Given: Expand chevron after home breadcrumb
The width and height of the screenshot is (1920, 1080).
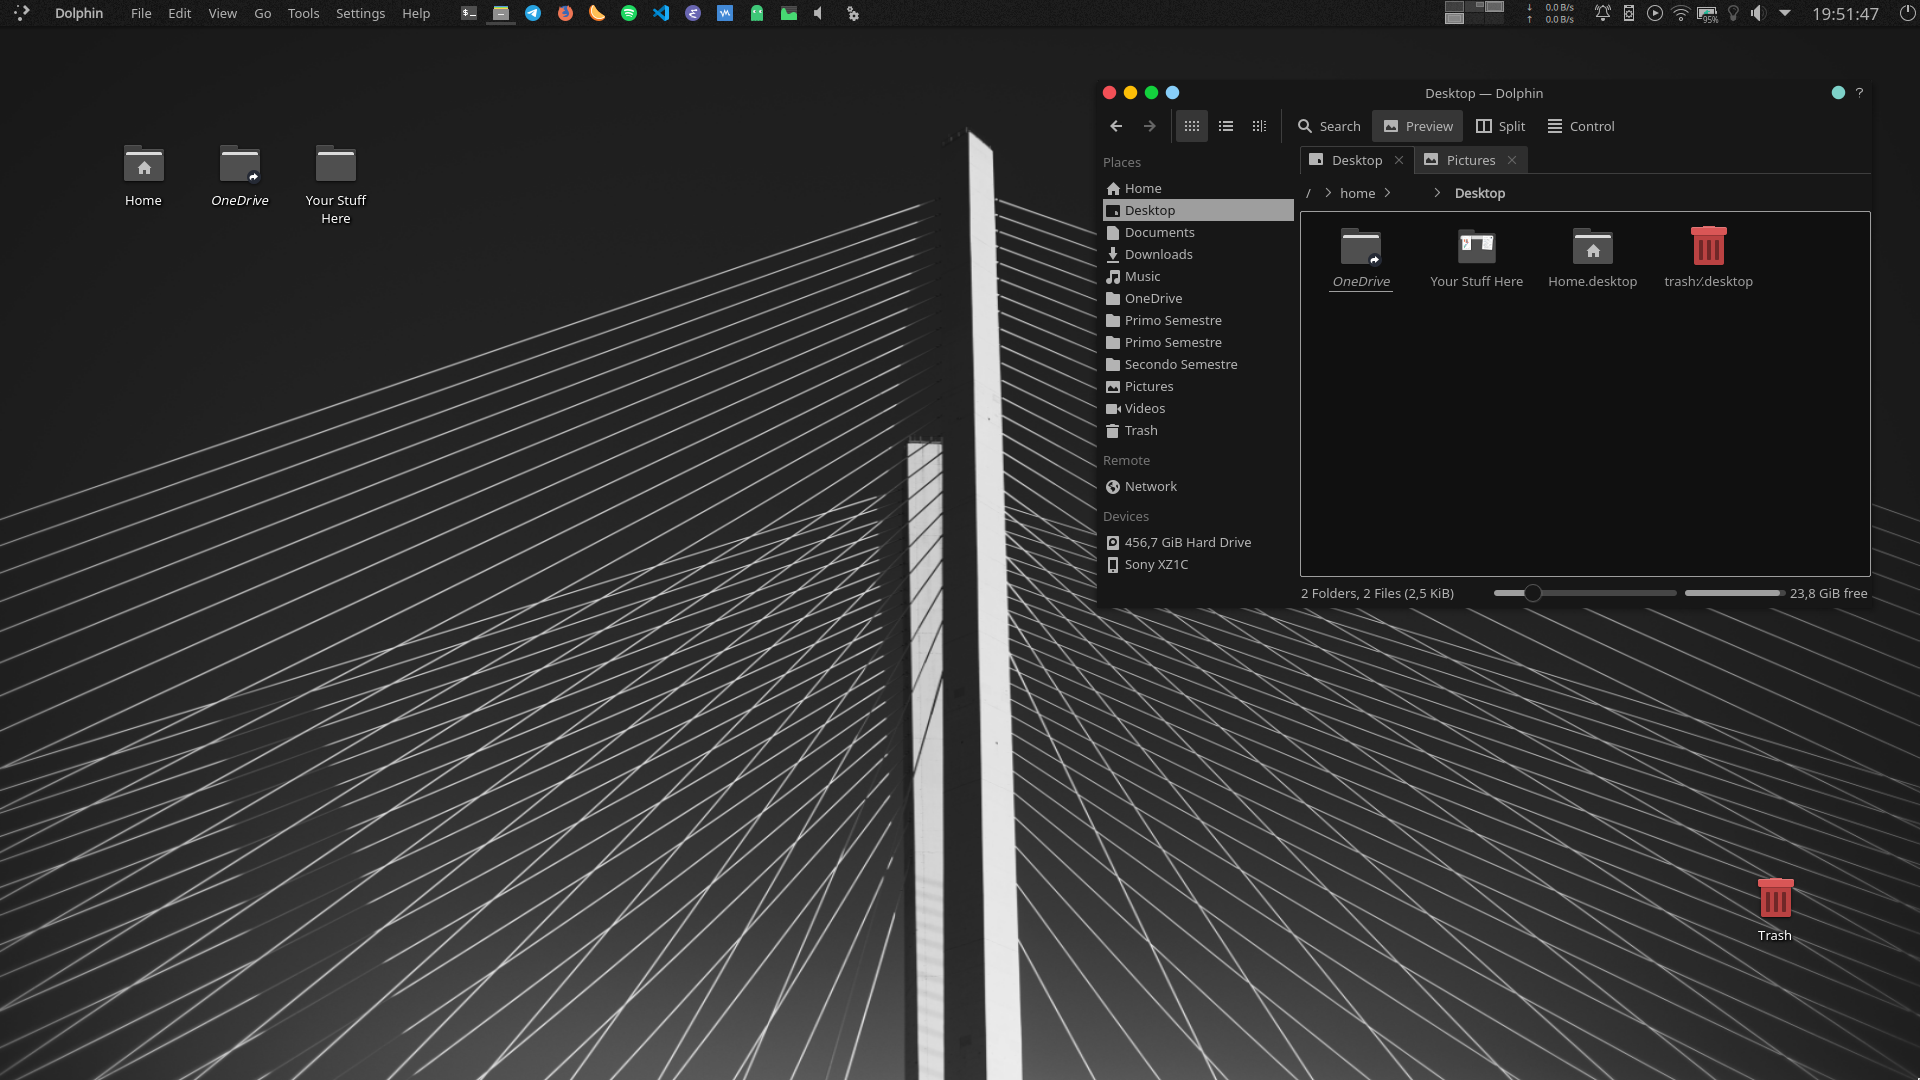Looking at the screenshot, I should [x=1388, y=193].
